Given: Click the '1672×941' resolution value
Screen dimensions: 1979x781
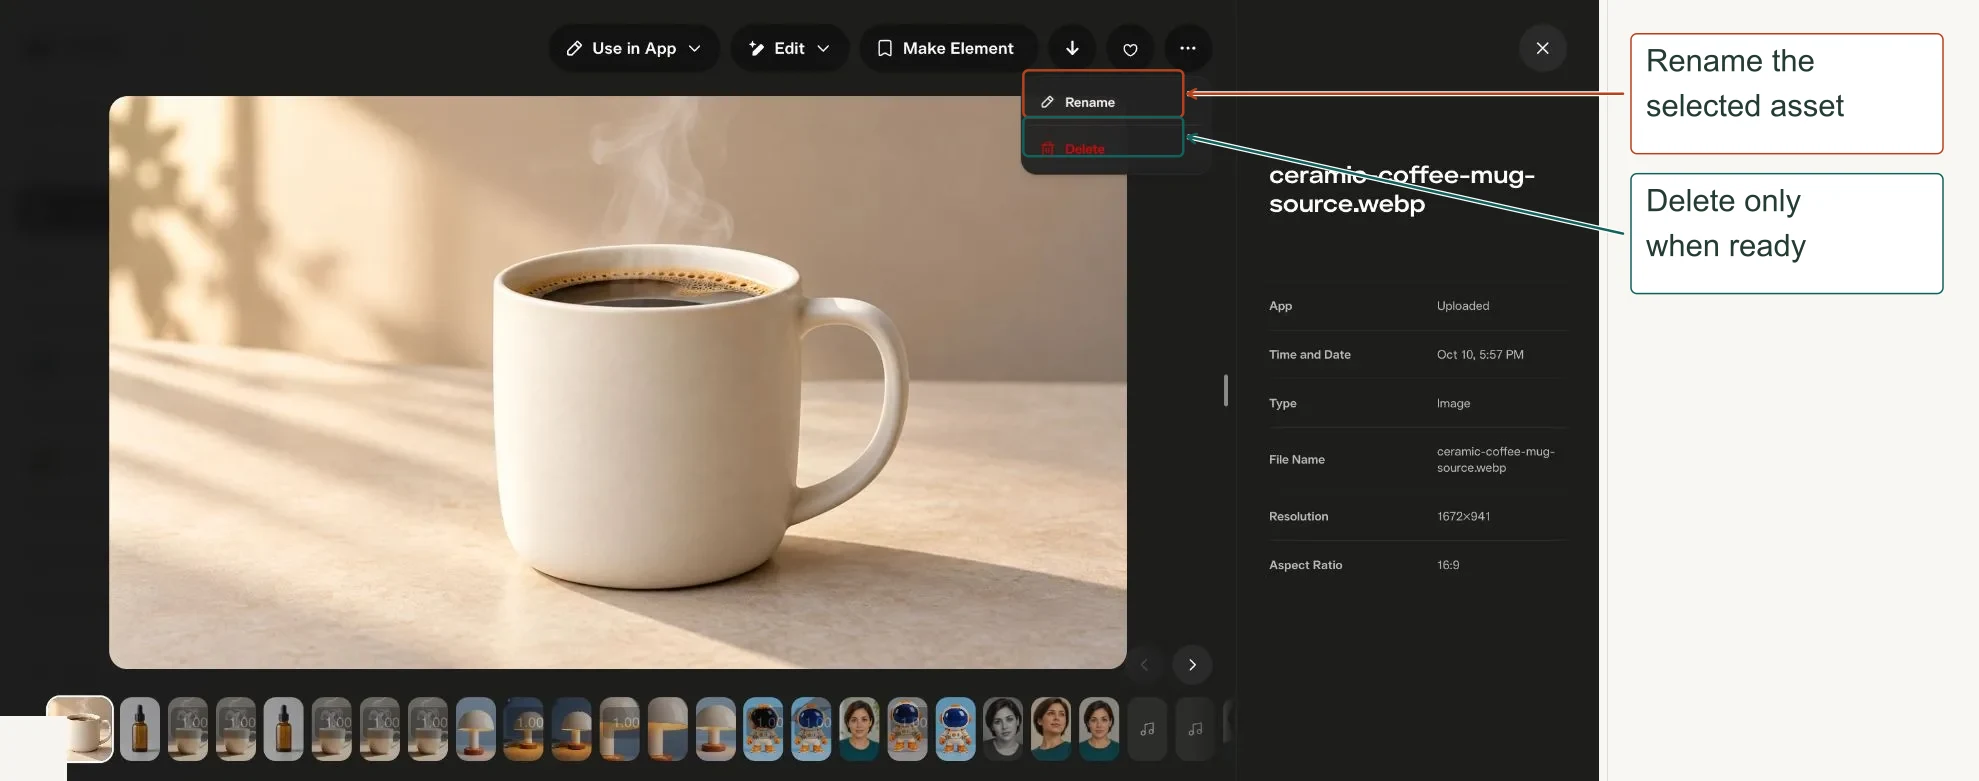Looking at the screenshot, I should (1463, 517).
